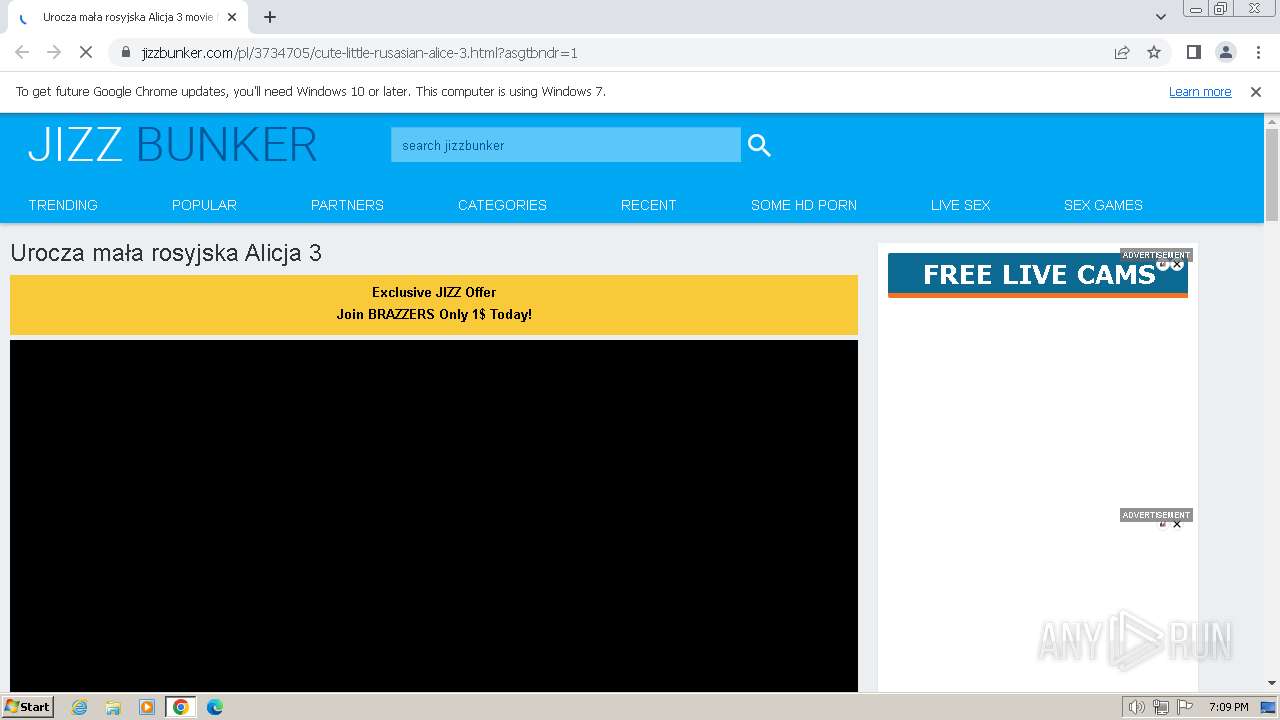Open the Learn more link
1280x720 pixels.
[x=1200, y=91]
